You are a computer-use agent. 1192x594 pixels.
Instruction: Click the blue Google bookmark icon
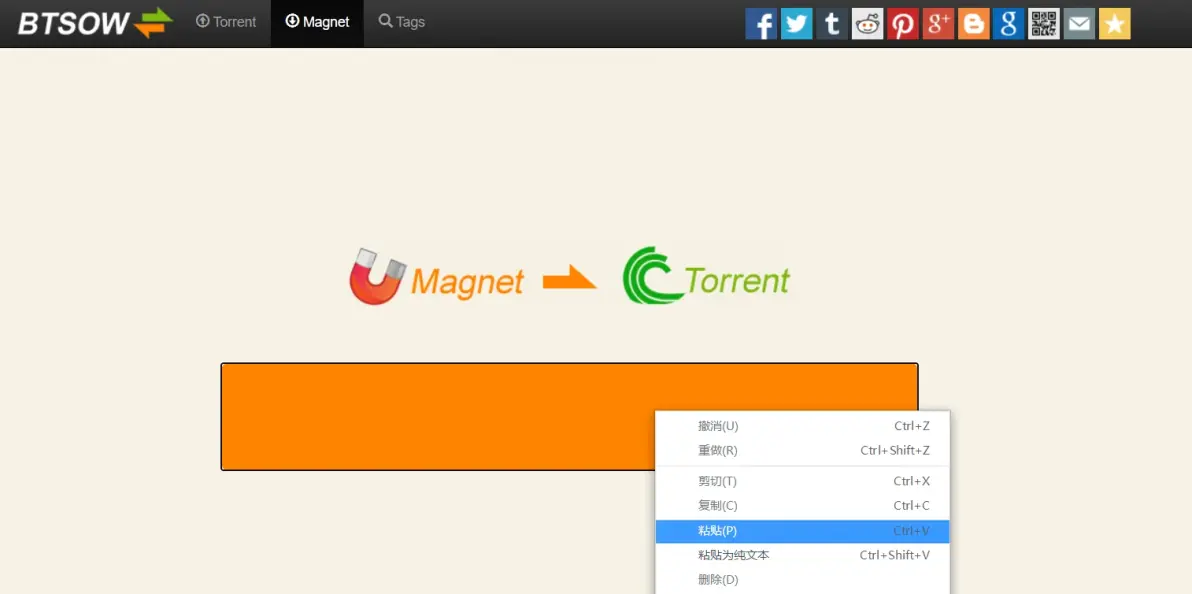pos(1008,23)
